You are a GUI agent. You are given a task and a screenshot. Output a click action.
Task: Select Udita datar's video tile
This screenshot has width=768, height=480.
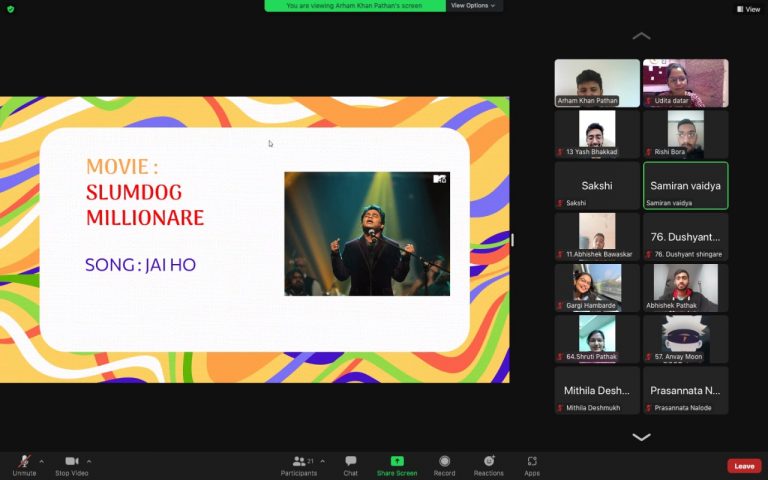point(686,83)
